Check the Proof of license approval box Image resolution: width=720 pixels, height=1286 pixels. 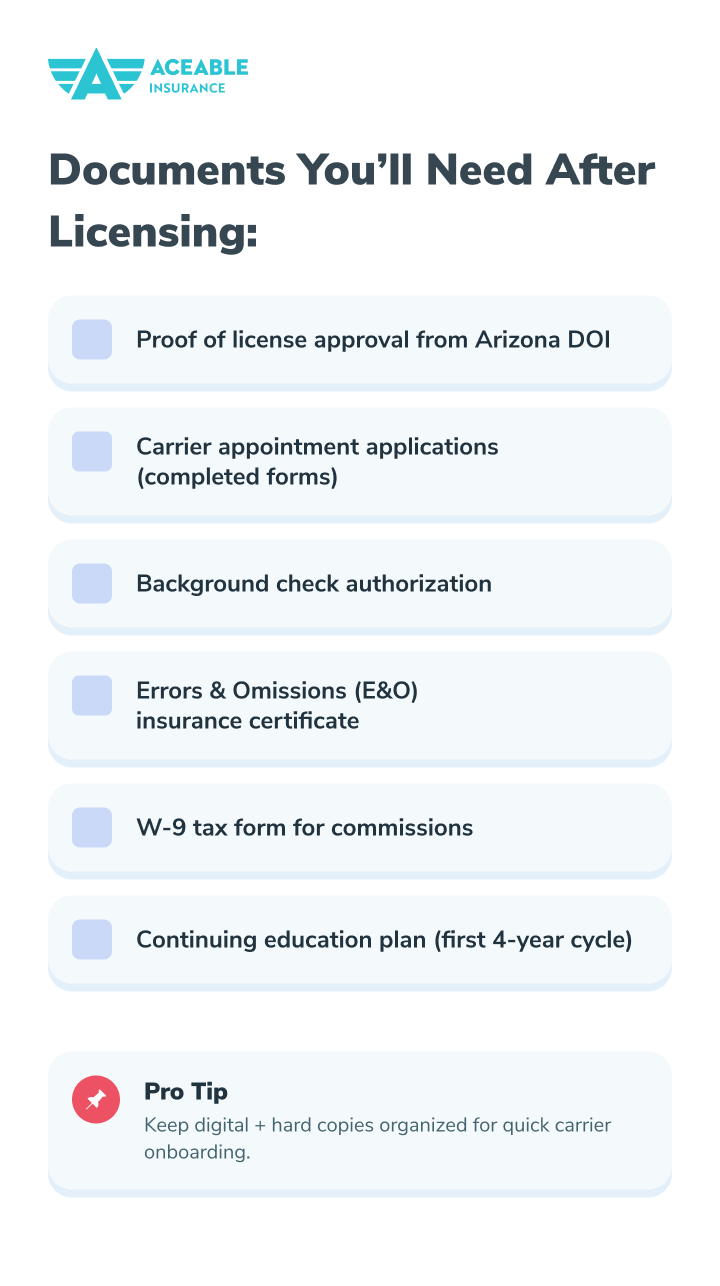coord(92,339)
